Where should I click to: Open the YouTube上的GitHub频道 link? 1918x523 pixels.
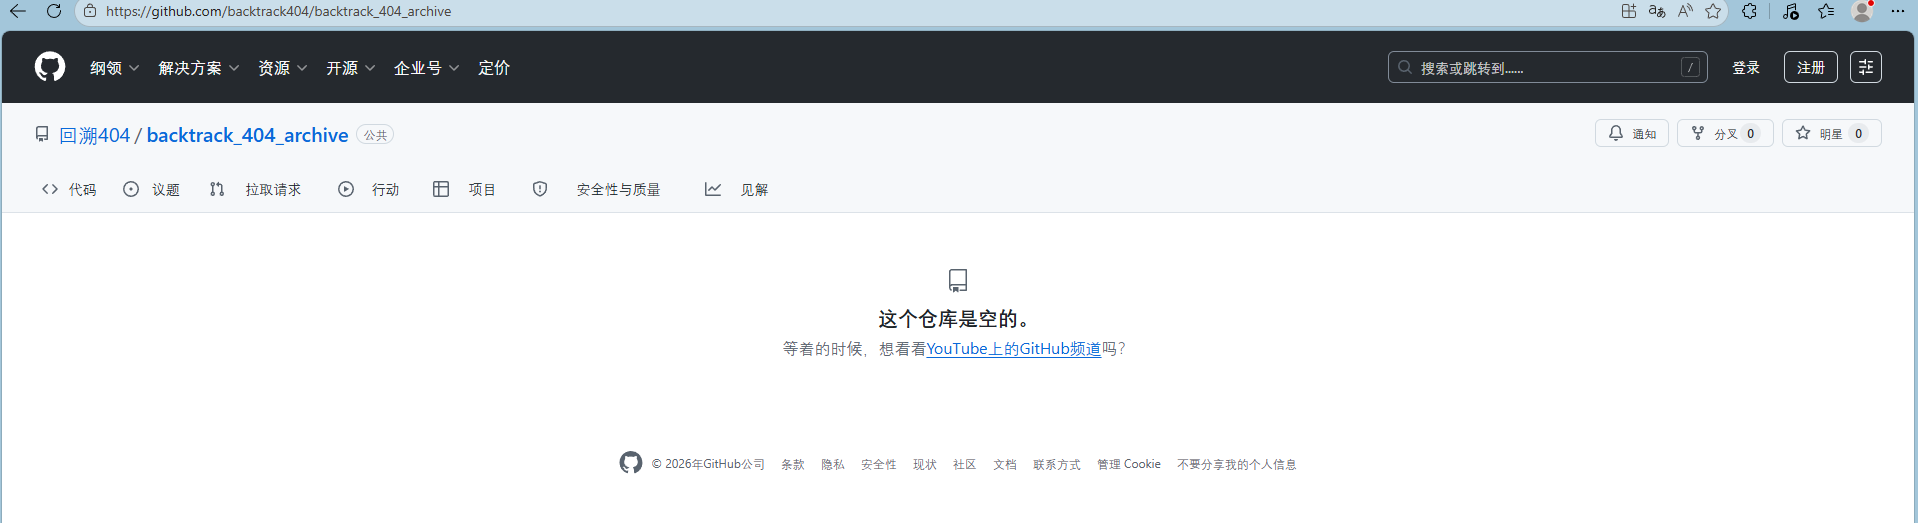tap(1013, 349)
